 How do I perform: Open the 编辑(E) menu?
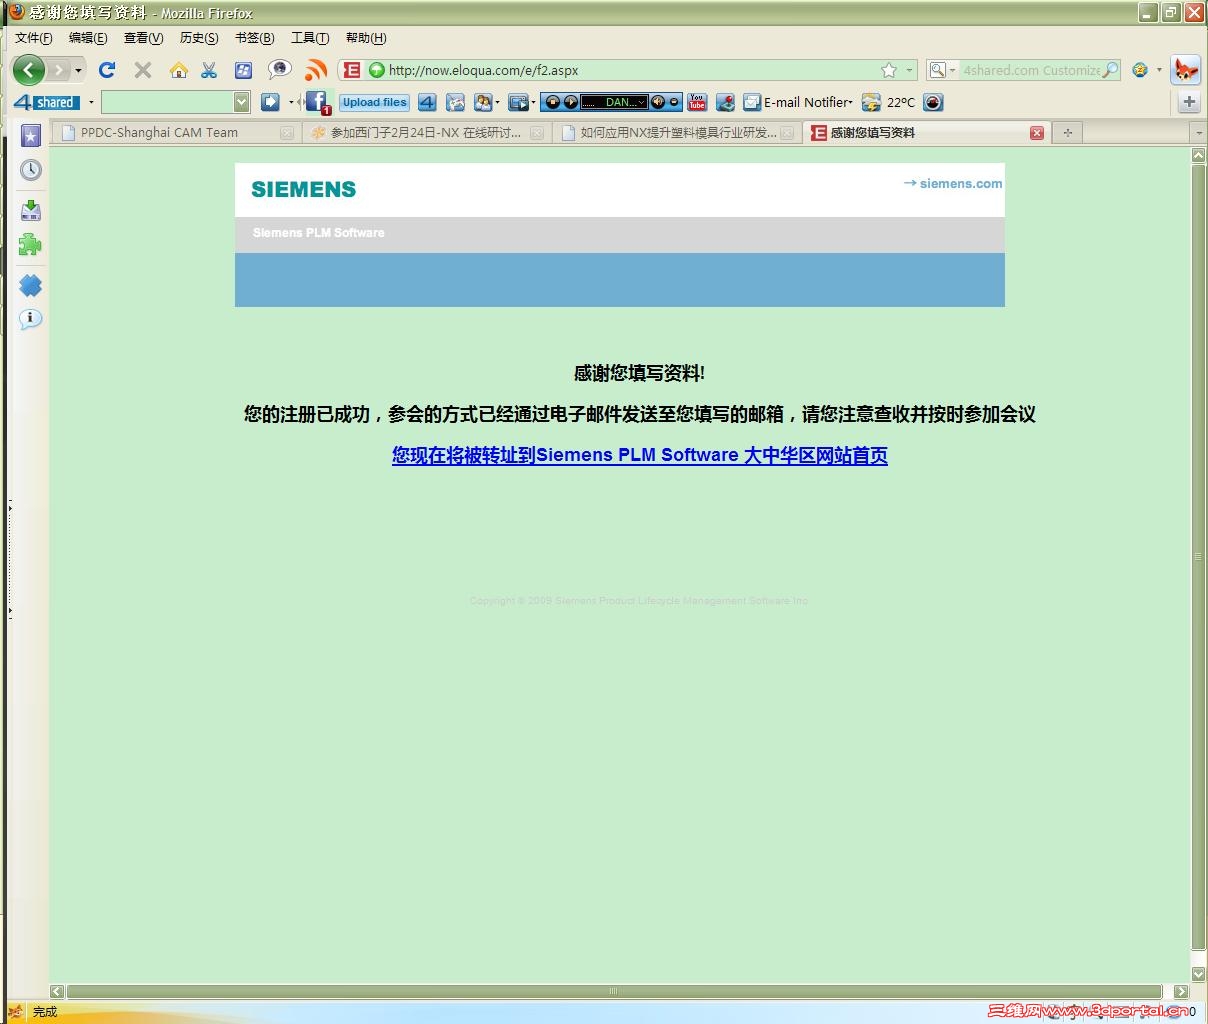tap(88, 38)
